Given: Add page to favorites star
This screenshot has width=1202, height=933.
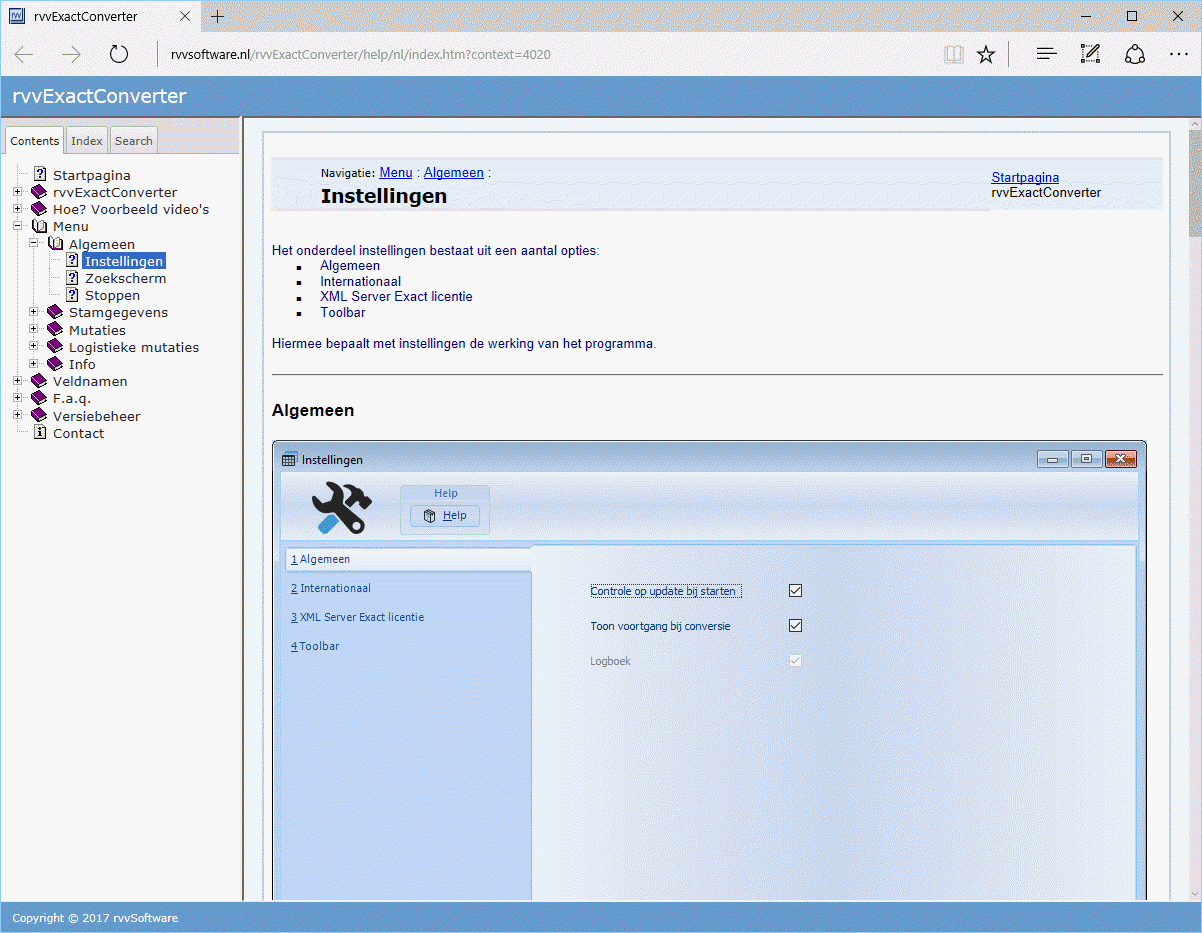Looking at the screenshot, I should coord(986,54).
